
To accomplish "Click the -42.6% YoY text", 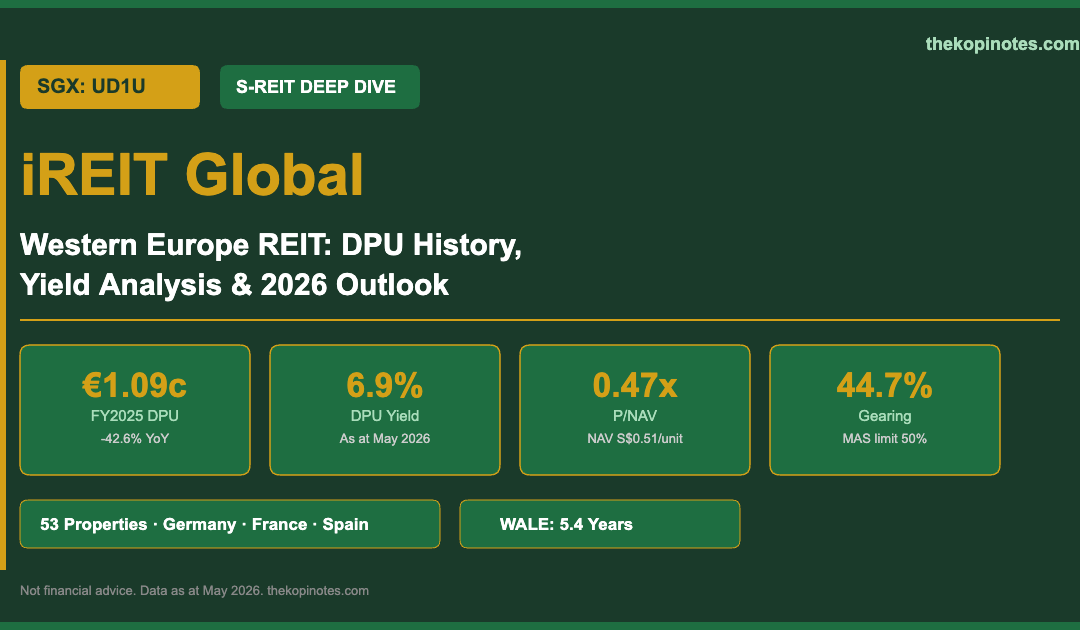I will pos(134,439).
